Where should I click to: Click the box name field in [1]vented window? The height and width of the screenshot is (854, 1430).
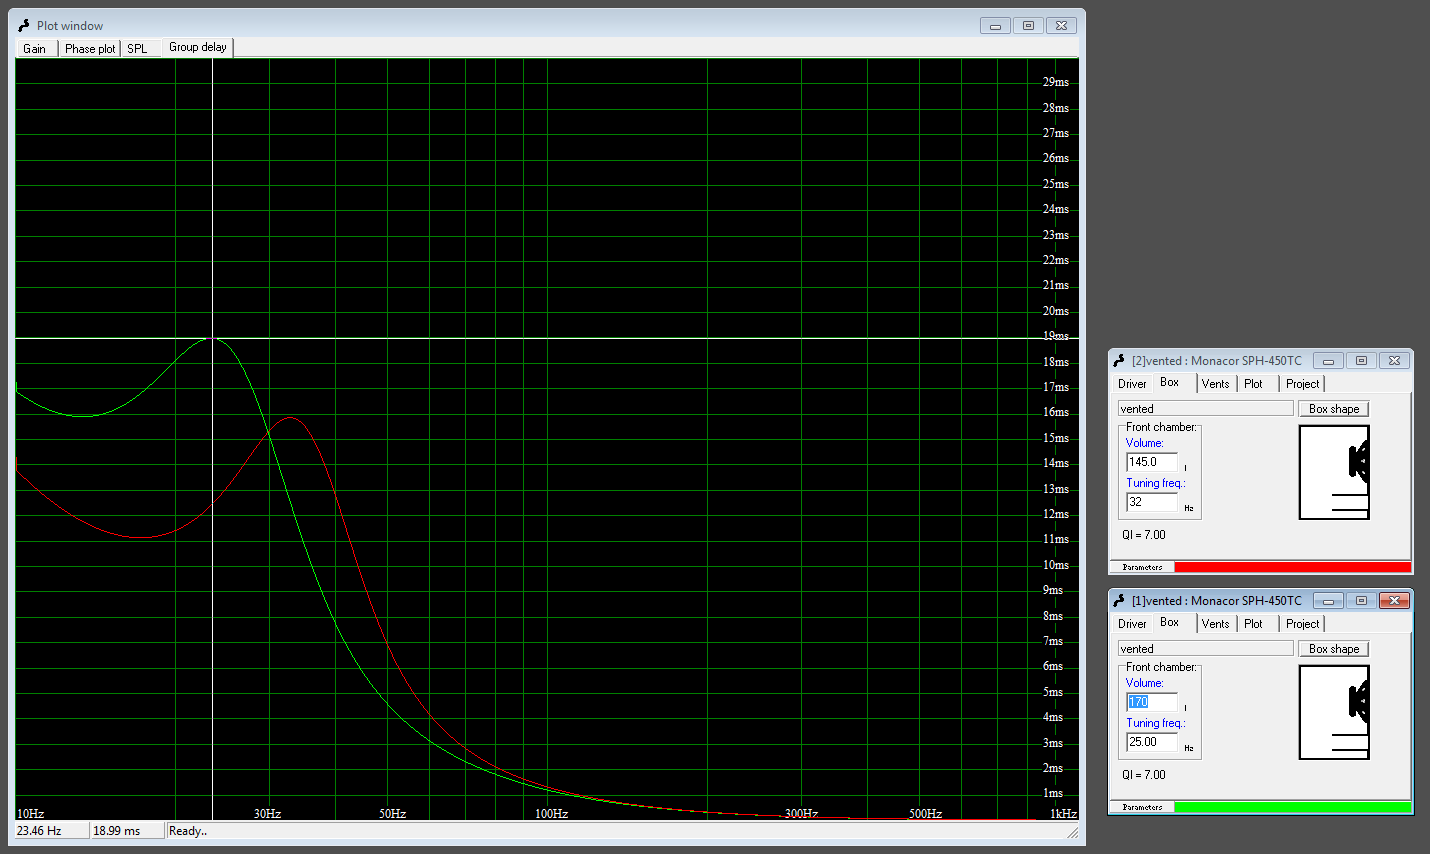click(x=1206, y=649)
